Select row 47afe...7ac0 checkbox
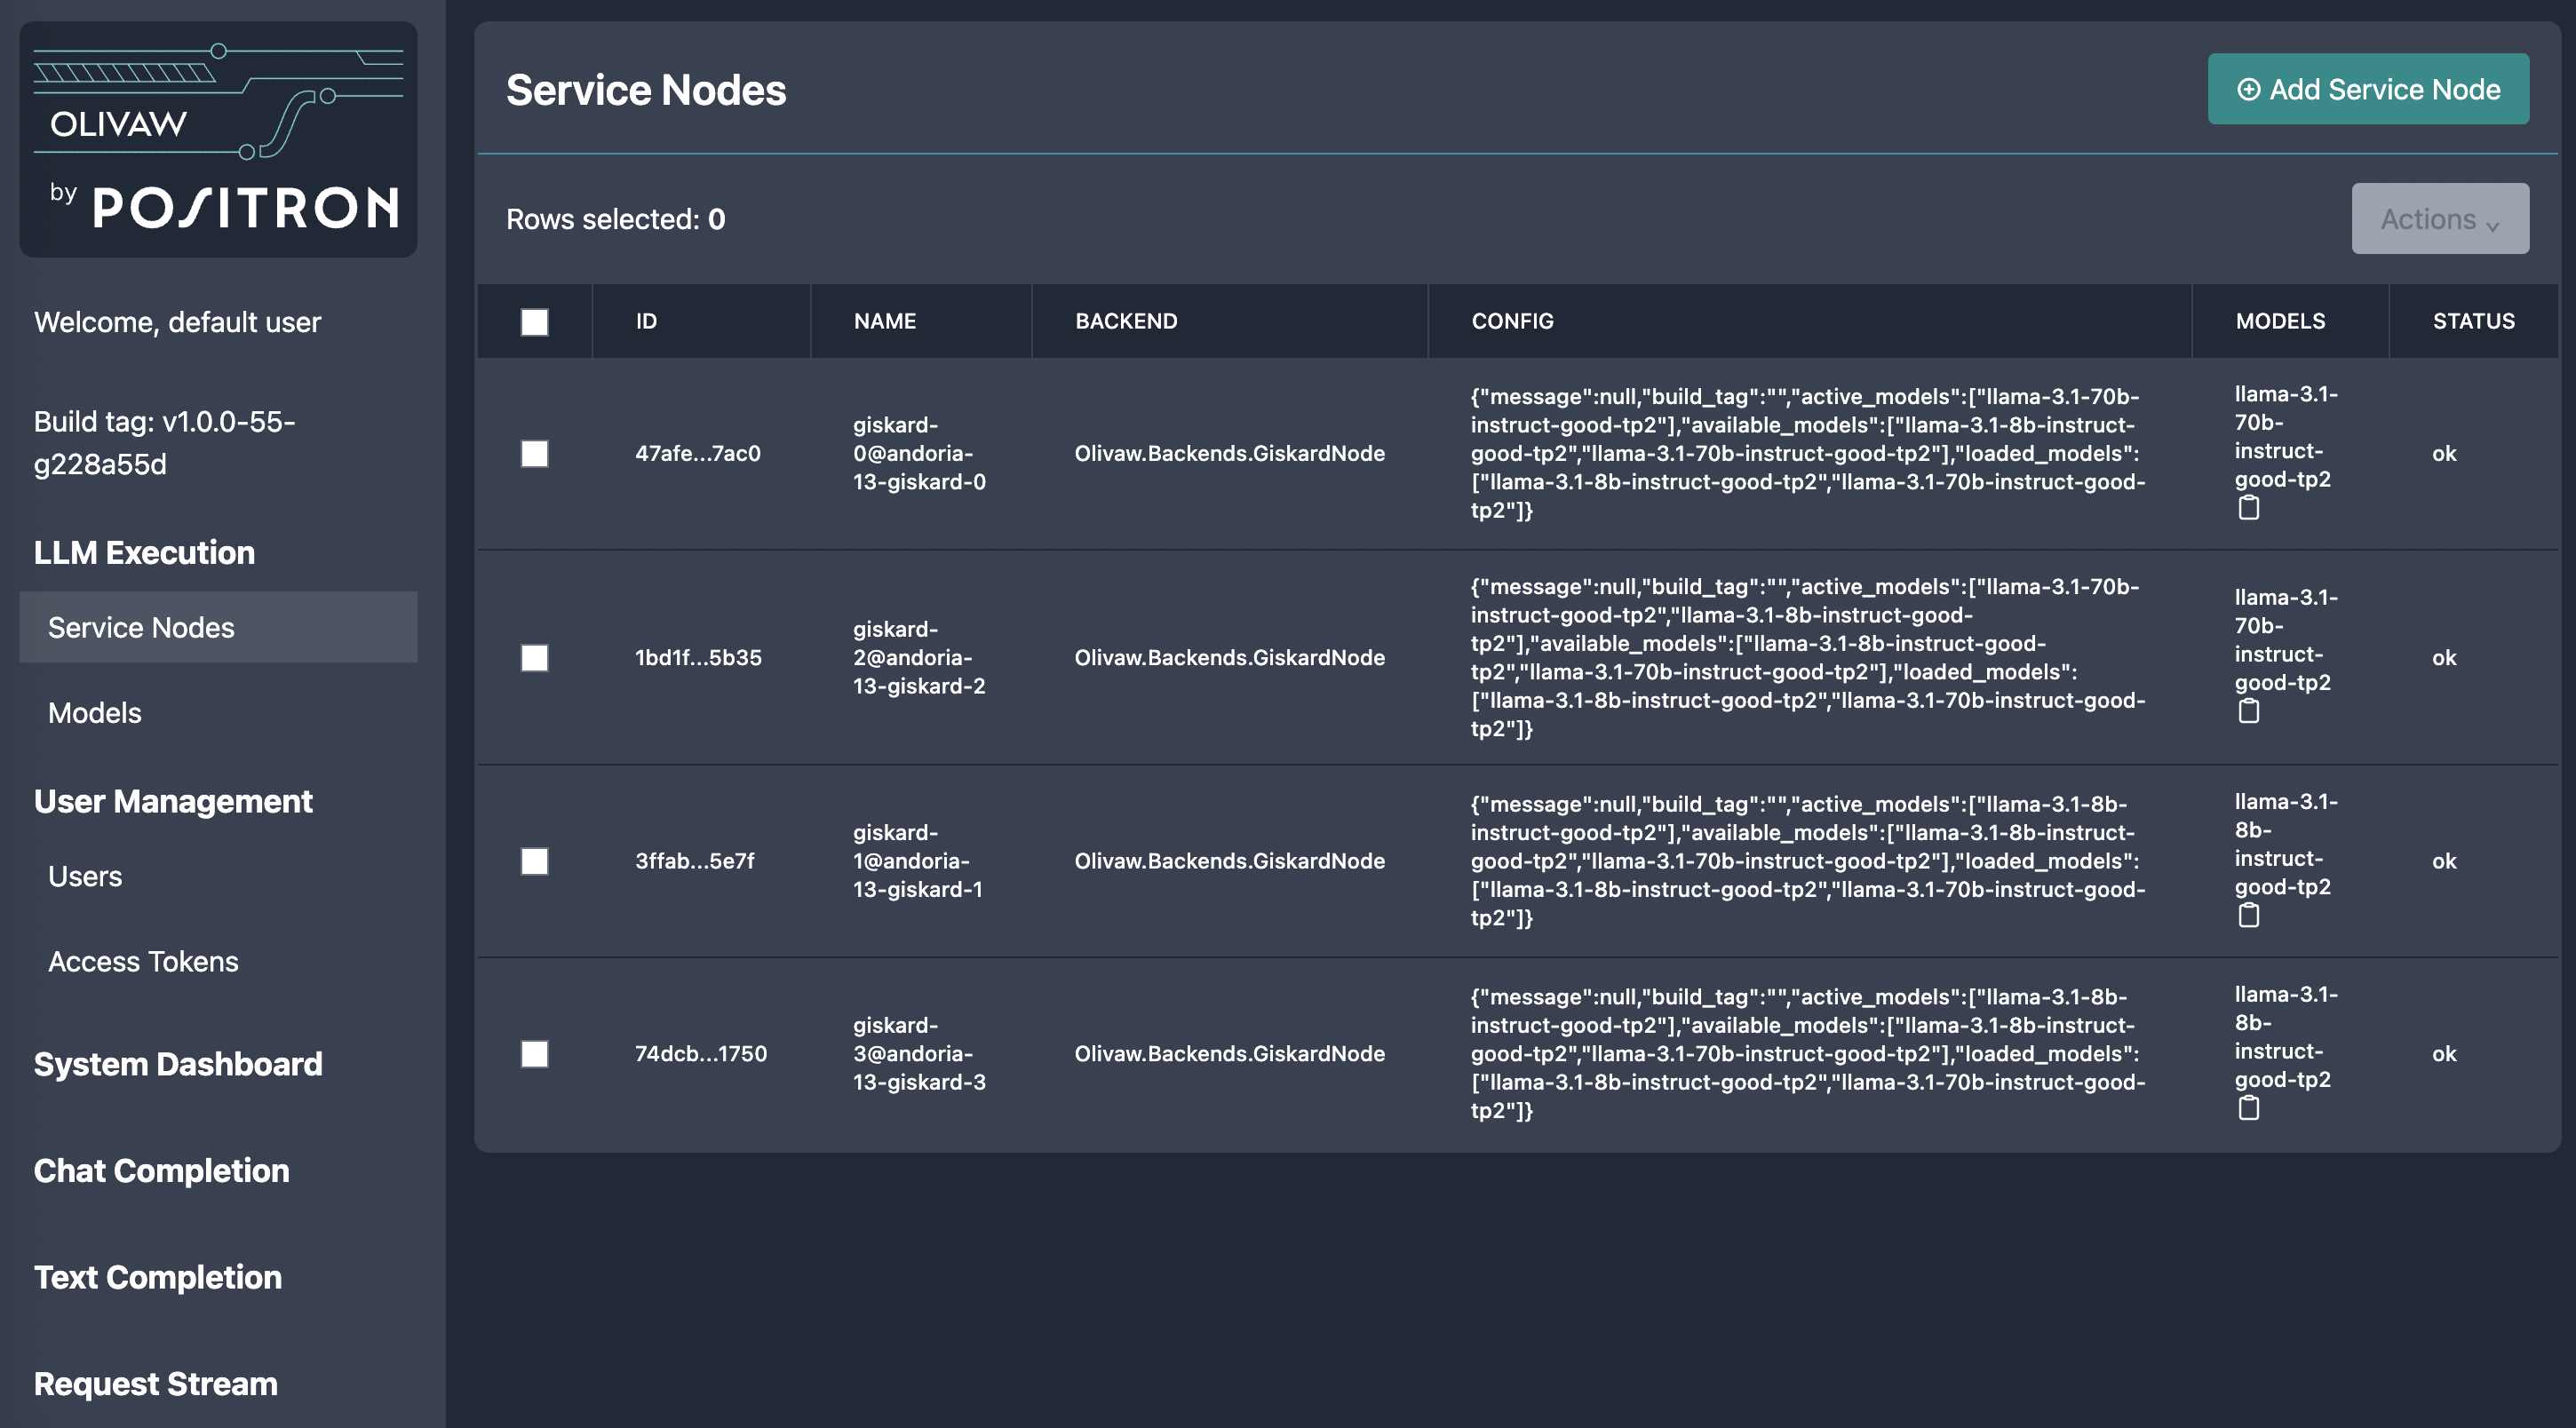Image resolution: width=2576 pixels, height=1428 pixels. click(x=534, y=454)
